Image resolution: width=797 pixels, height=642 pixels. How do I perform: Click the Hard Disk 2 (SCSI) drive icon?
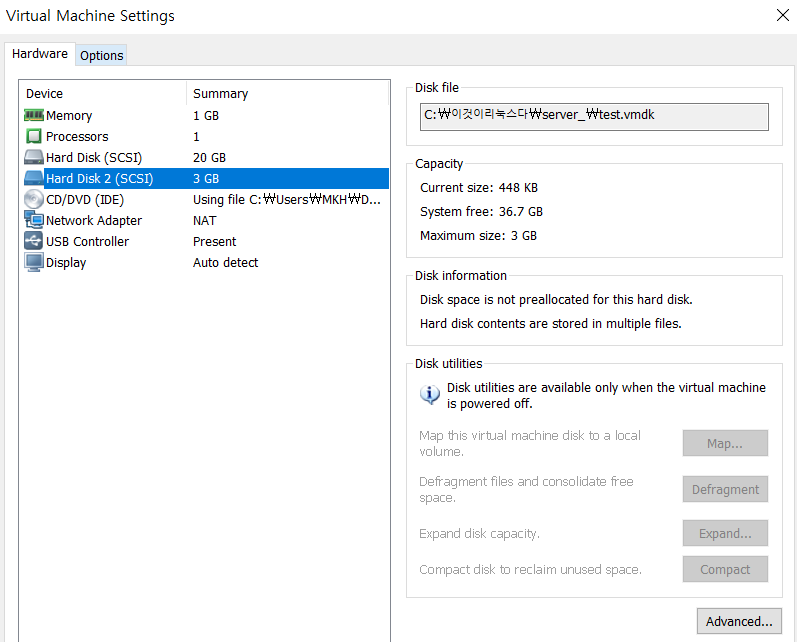34,178
